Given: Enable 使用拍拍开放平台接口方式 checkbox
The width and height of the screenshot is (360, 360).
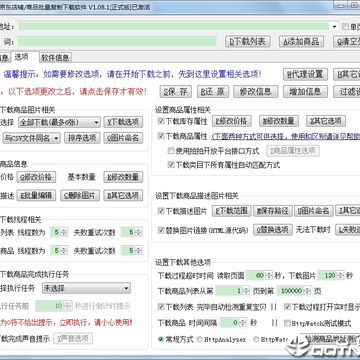Looking at the screenshot, I should [171, 151].
